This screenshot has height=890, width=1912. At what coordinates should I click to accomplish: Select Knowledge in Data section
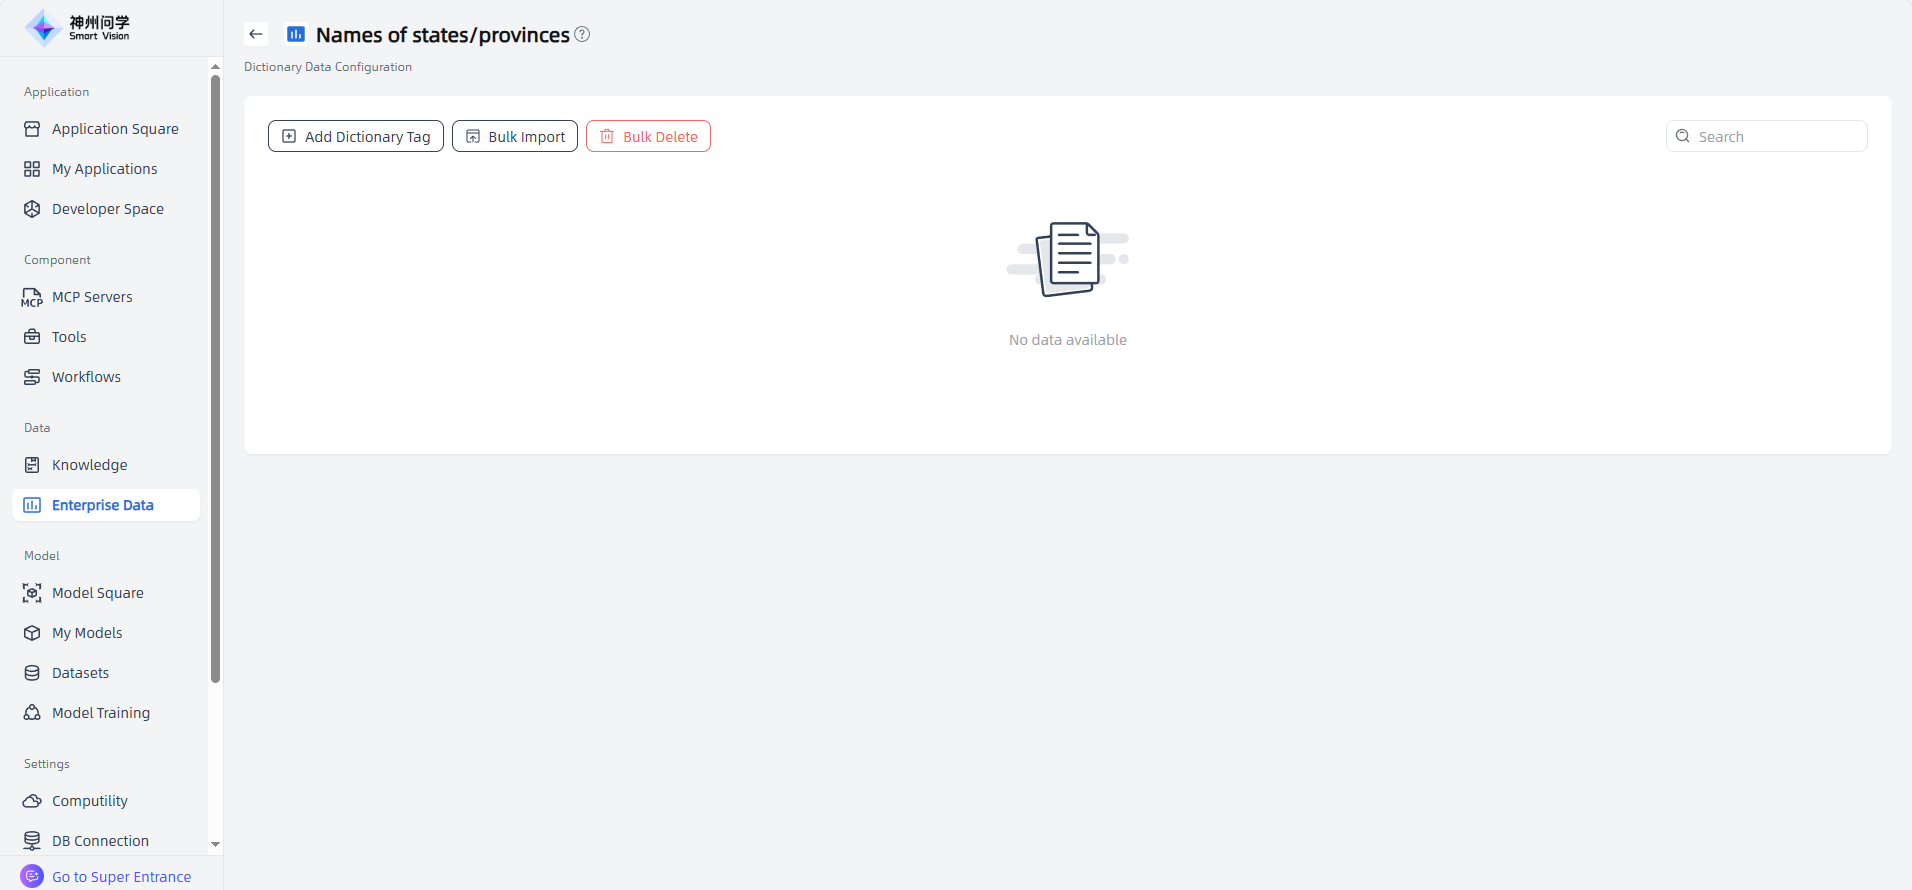(89, 465)
